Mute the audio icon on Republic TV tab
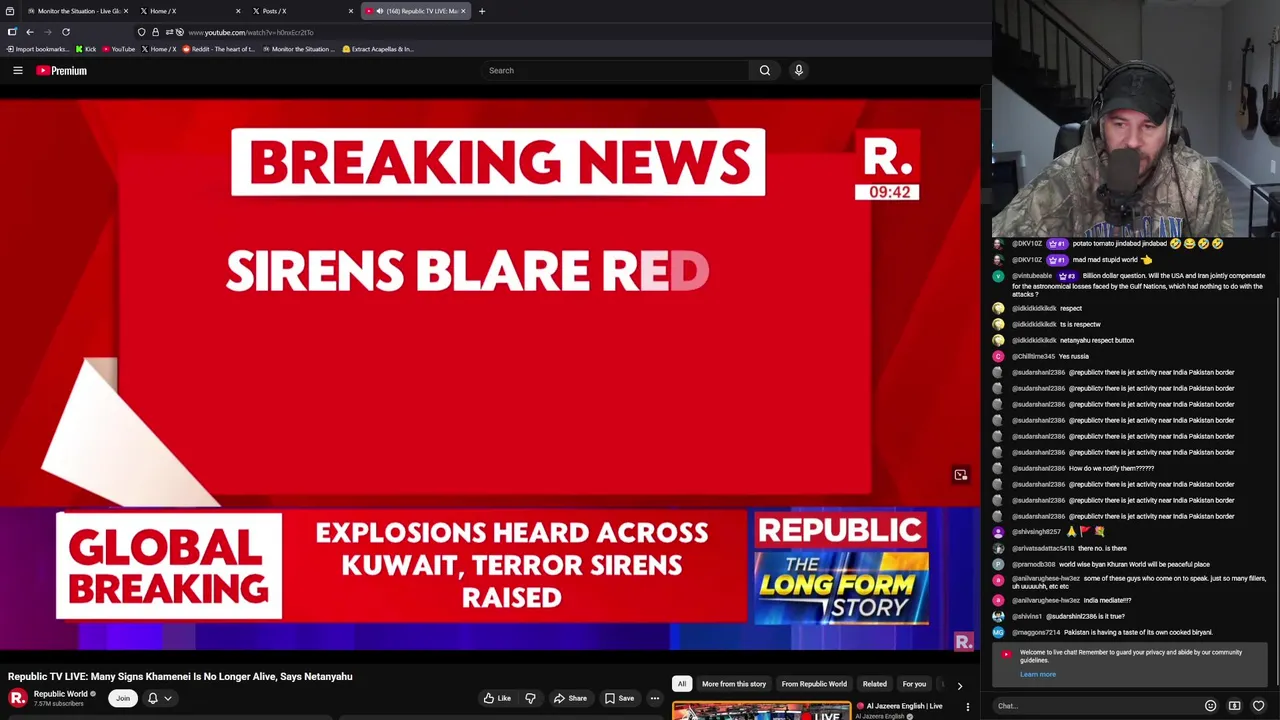This screenshot has height=720, width=1280. point(380,11)
